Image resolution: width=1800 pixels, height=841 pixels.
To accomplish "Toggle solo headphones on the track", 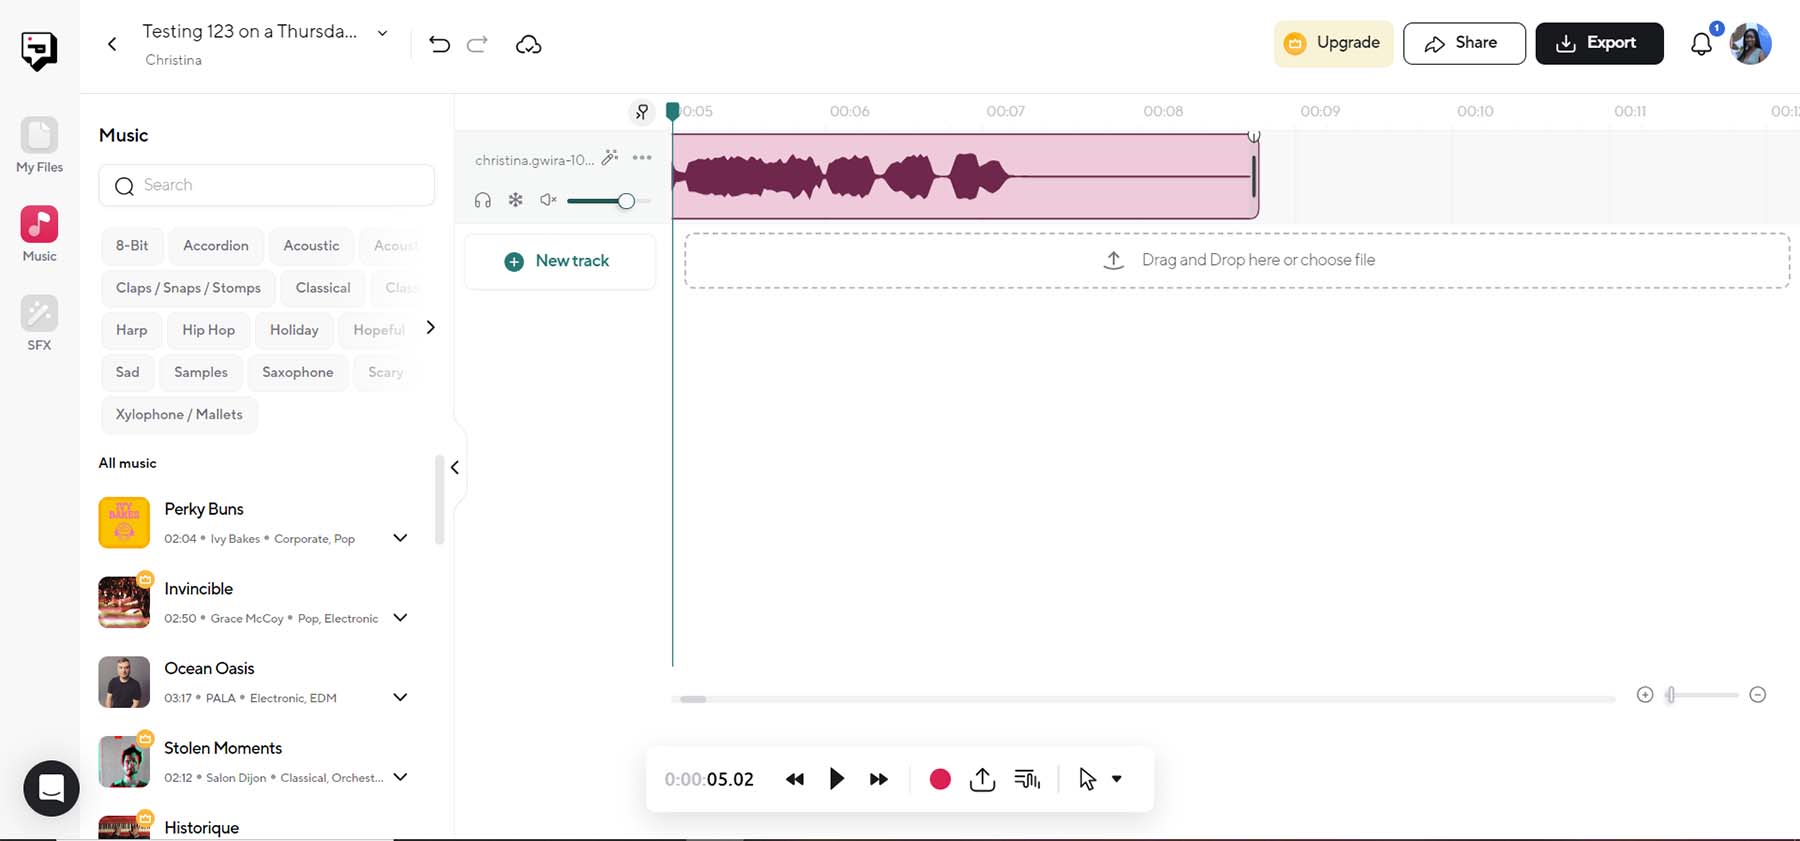I will pyautogui.click(x=483, y=200).
